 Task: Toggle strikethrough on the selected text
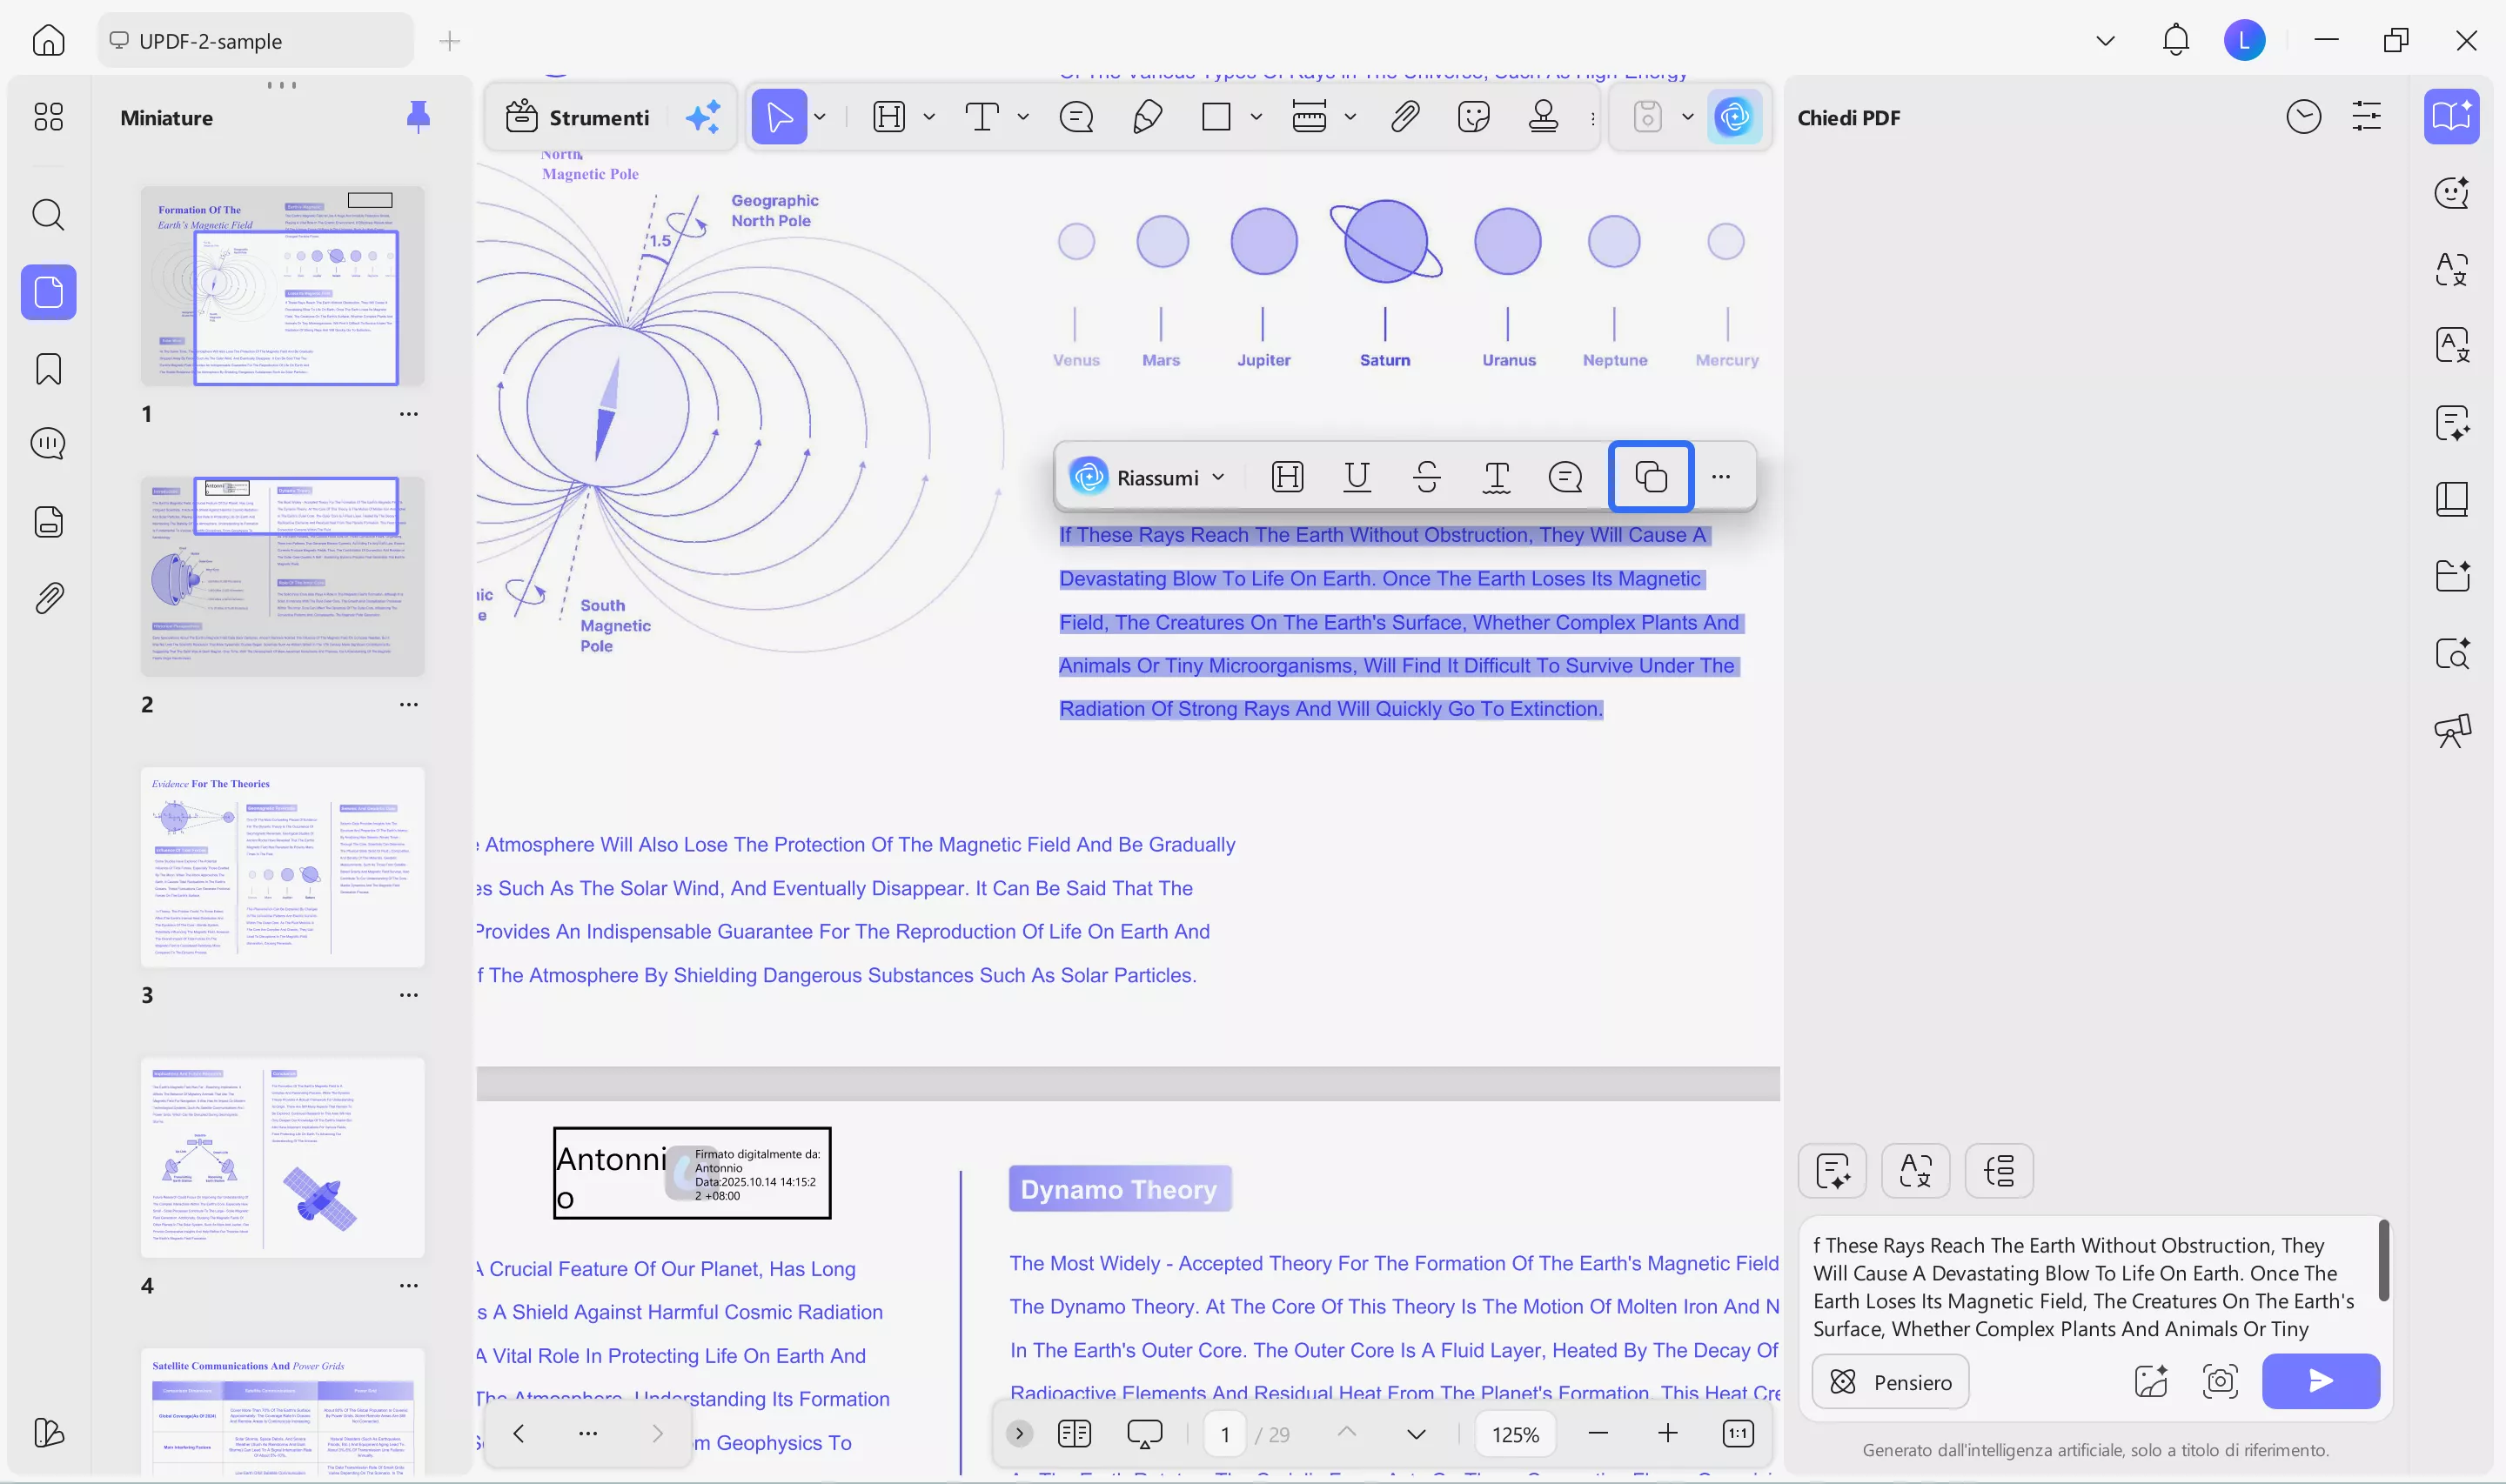pos(1426,476)
